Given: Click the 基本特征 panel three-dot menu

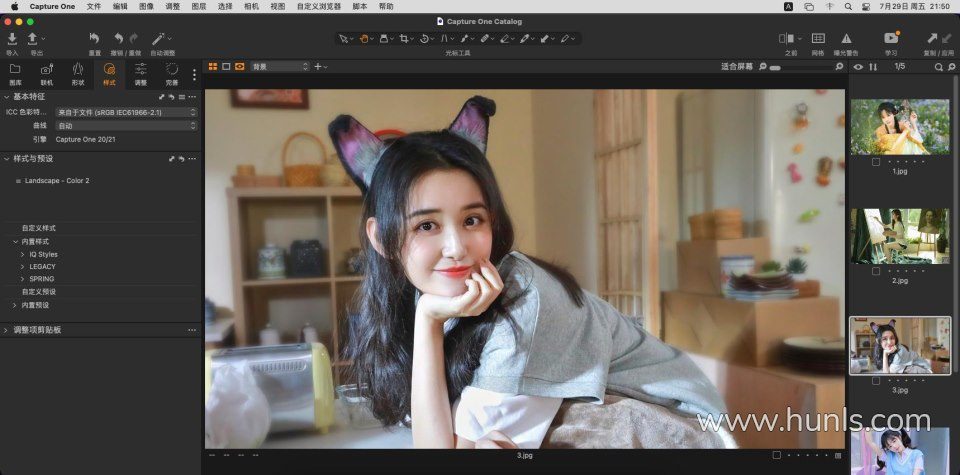Looking at the screenshot, I should (x=192, y=97).
